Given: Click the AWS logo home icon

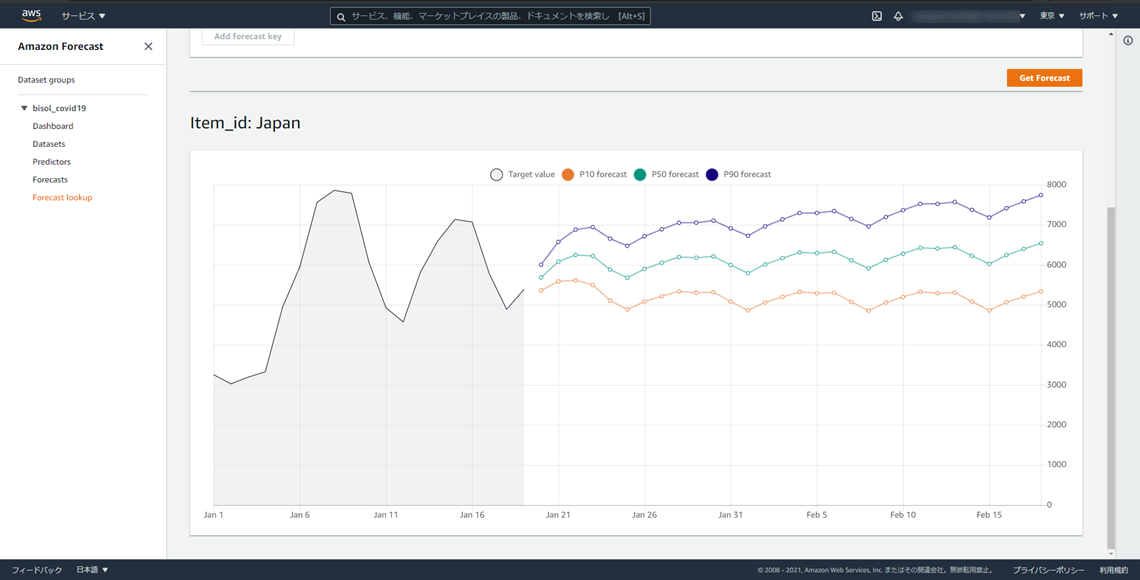Looking at the screenshot, I should [31, 15].
